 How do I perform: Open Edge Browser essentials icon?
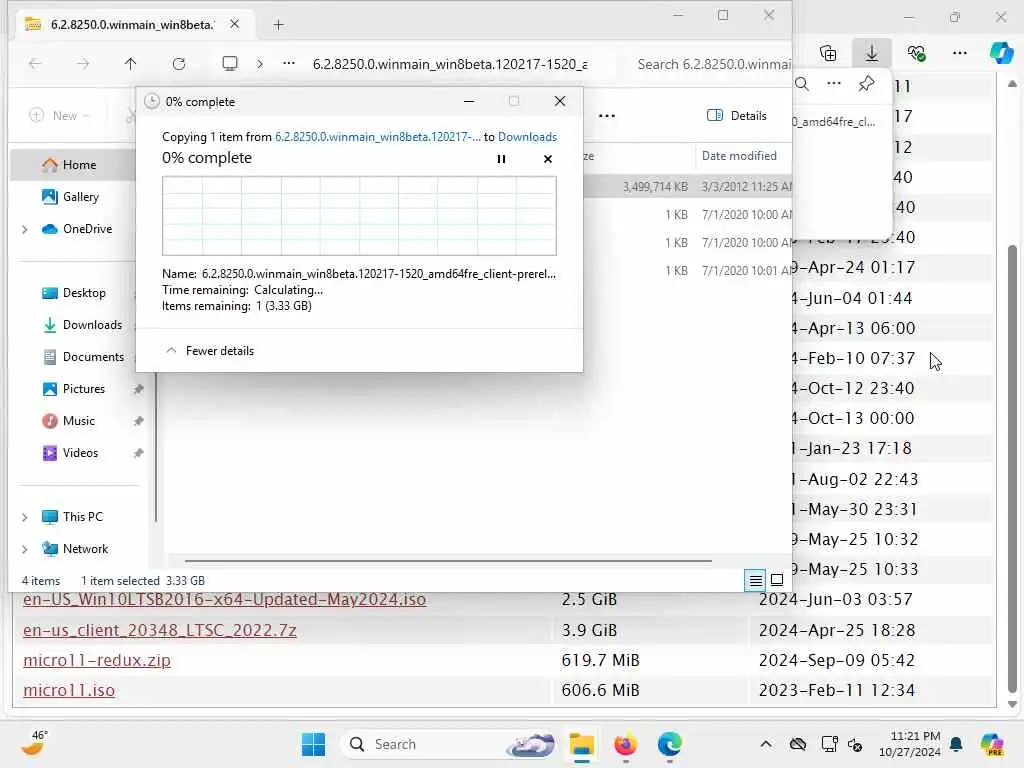pos(916,53)
